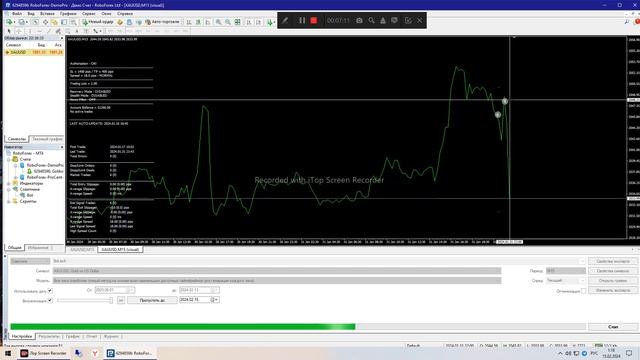Select the crosshair tool
Image resolution: width=640 pixels, height=360 pixels.
19,31
